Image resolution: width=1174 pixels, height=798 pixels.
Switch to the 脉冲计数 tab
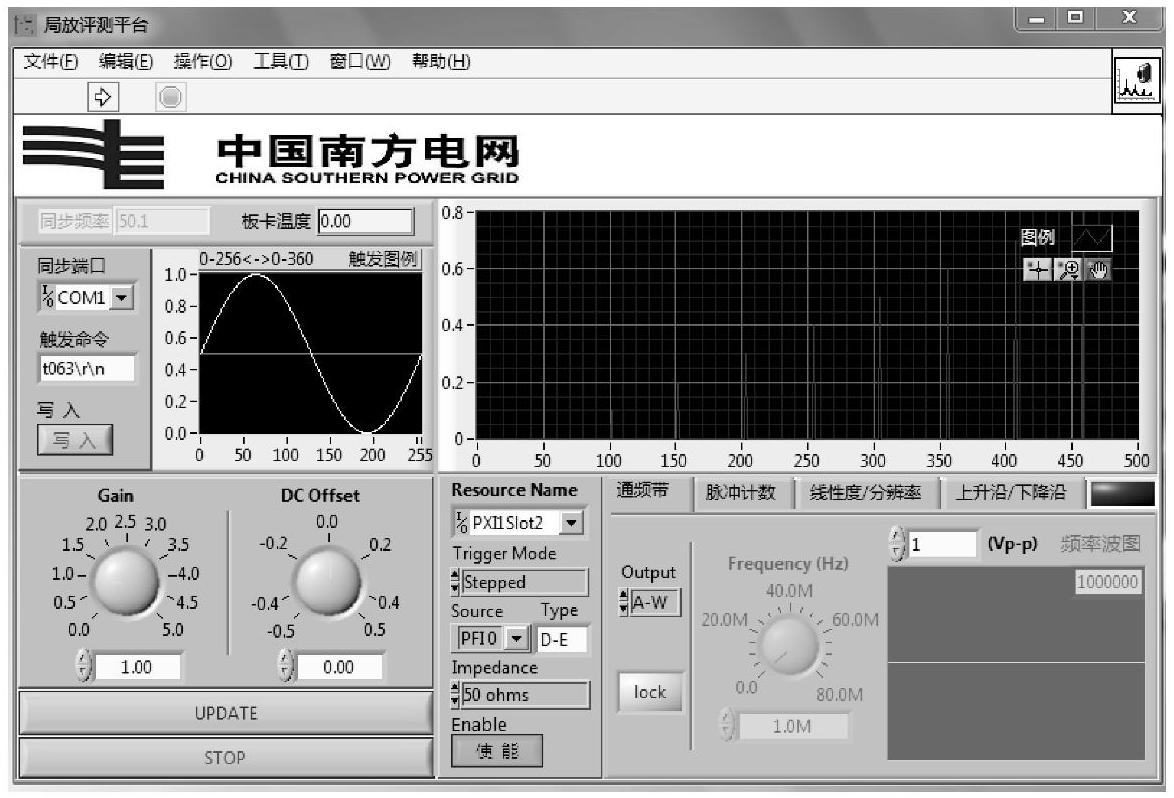pos(740,493)
